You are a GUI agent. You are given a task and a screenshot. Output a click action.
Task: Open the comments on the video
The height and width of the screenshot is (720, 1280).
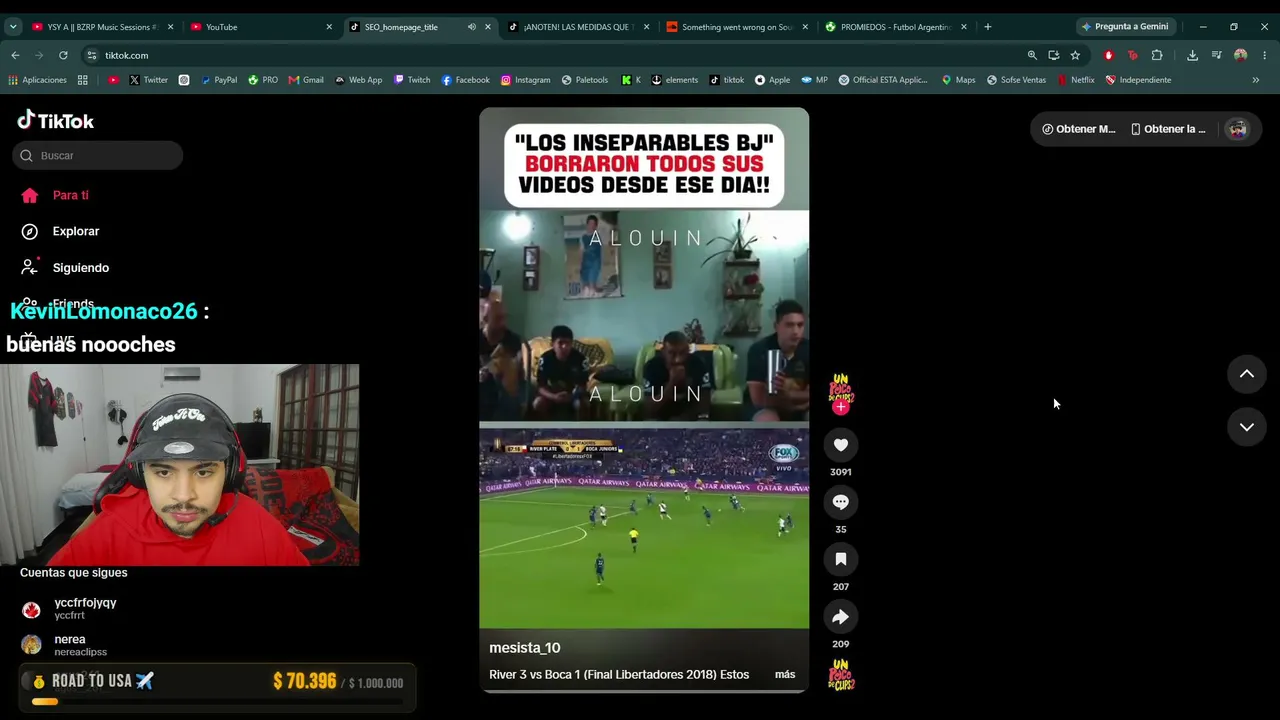click(x=840, y=502)
